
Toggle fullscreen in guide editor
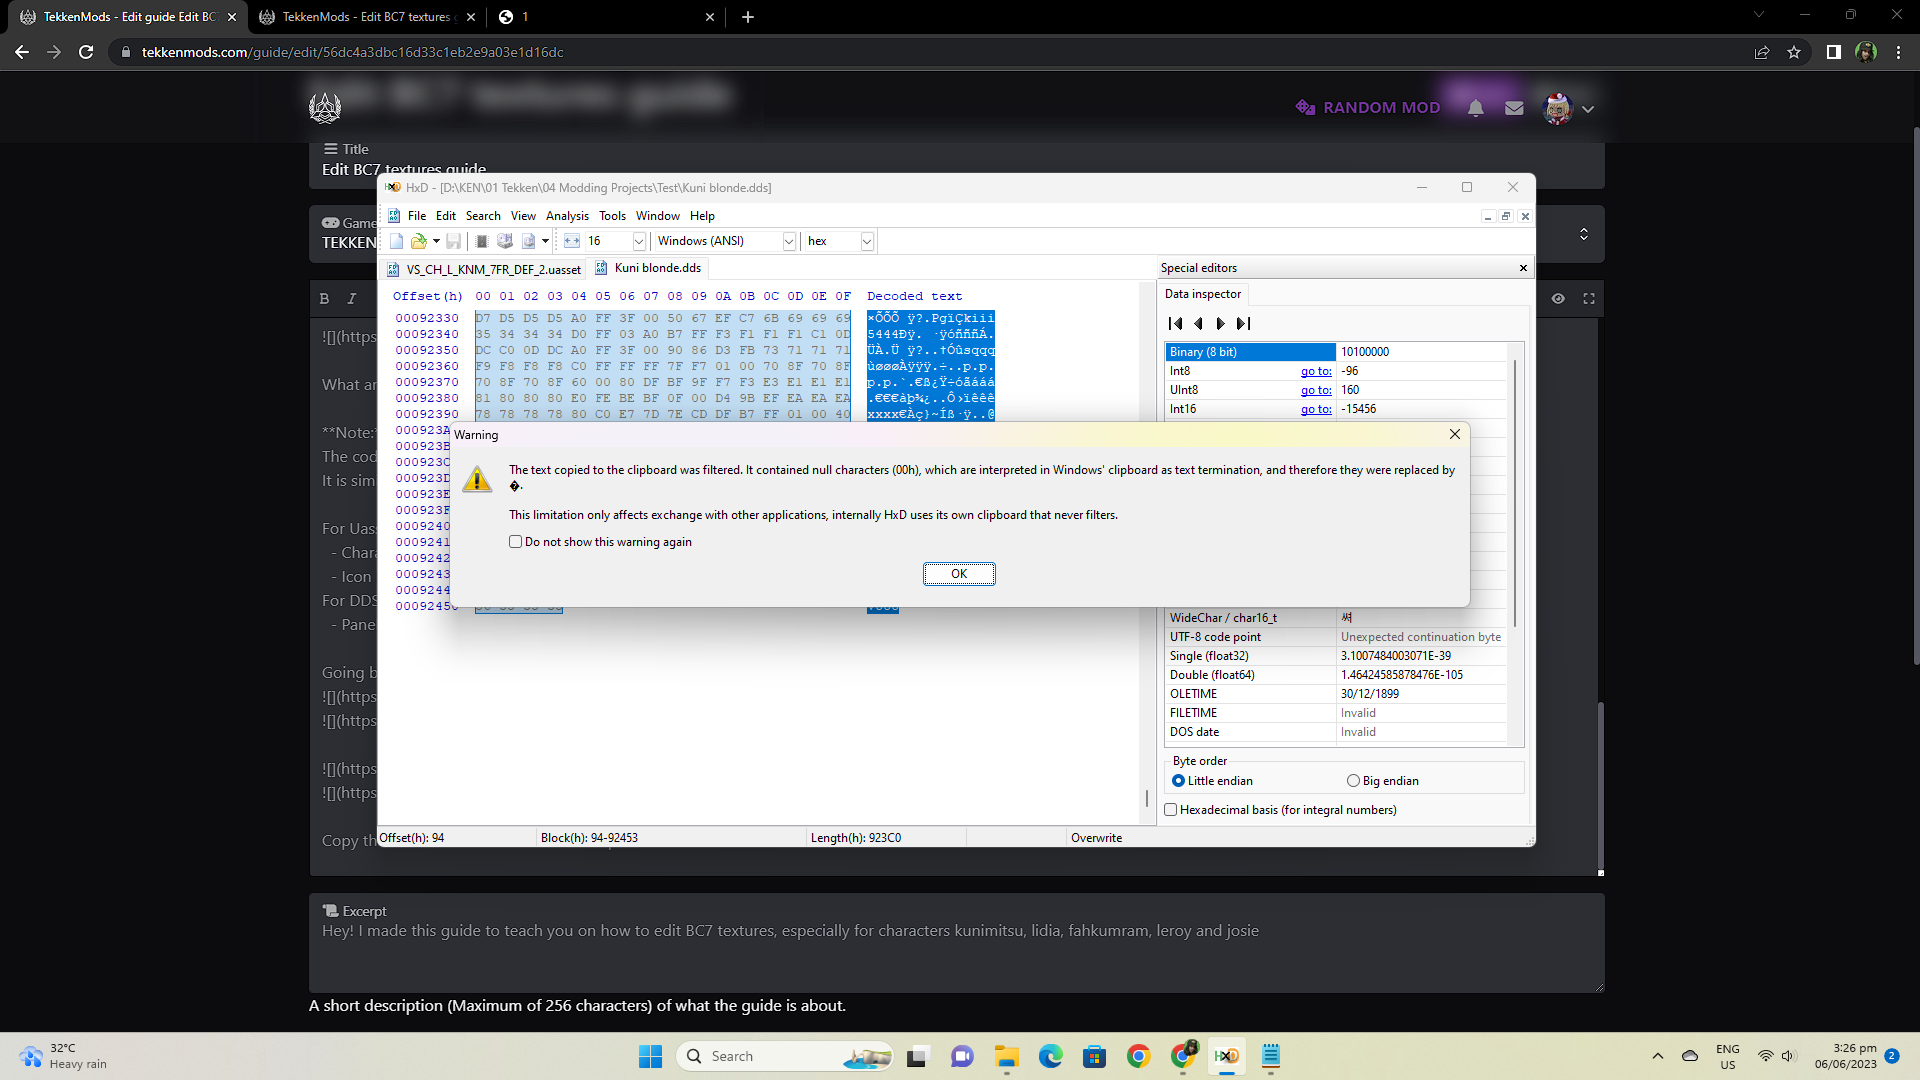(x=1589, y=299)
